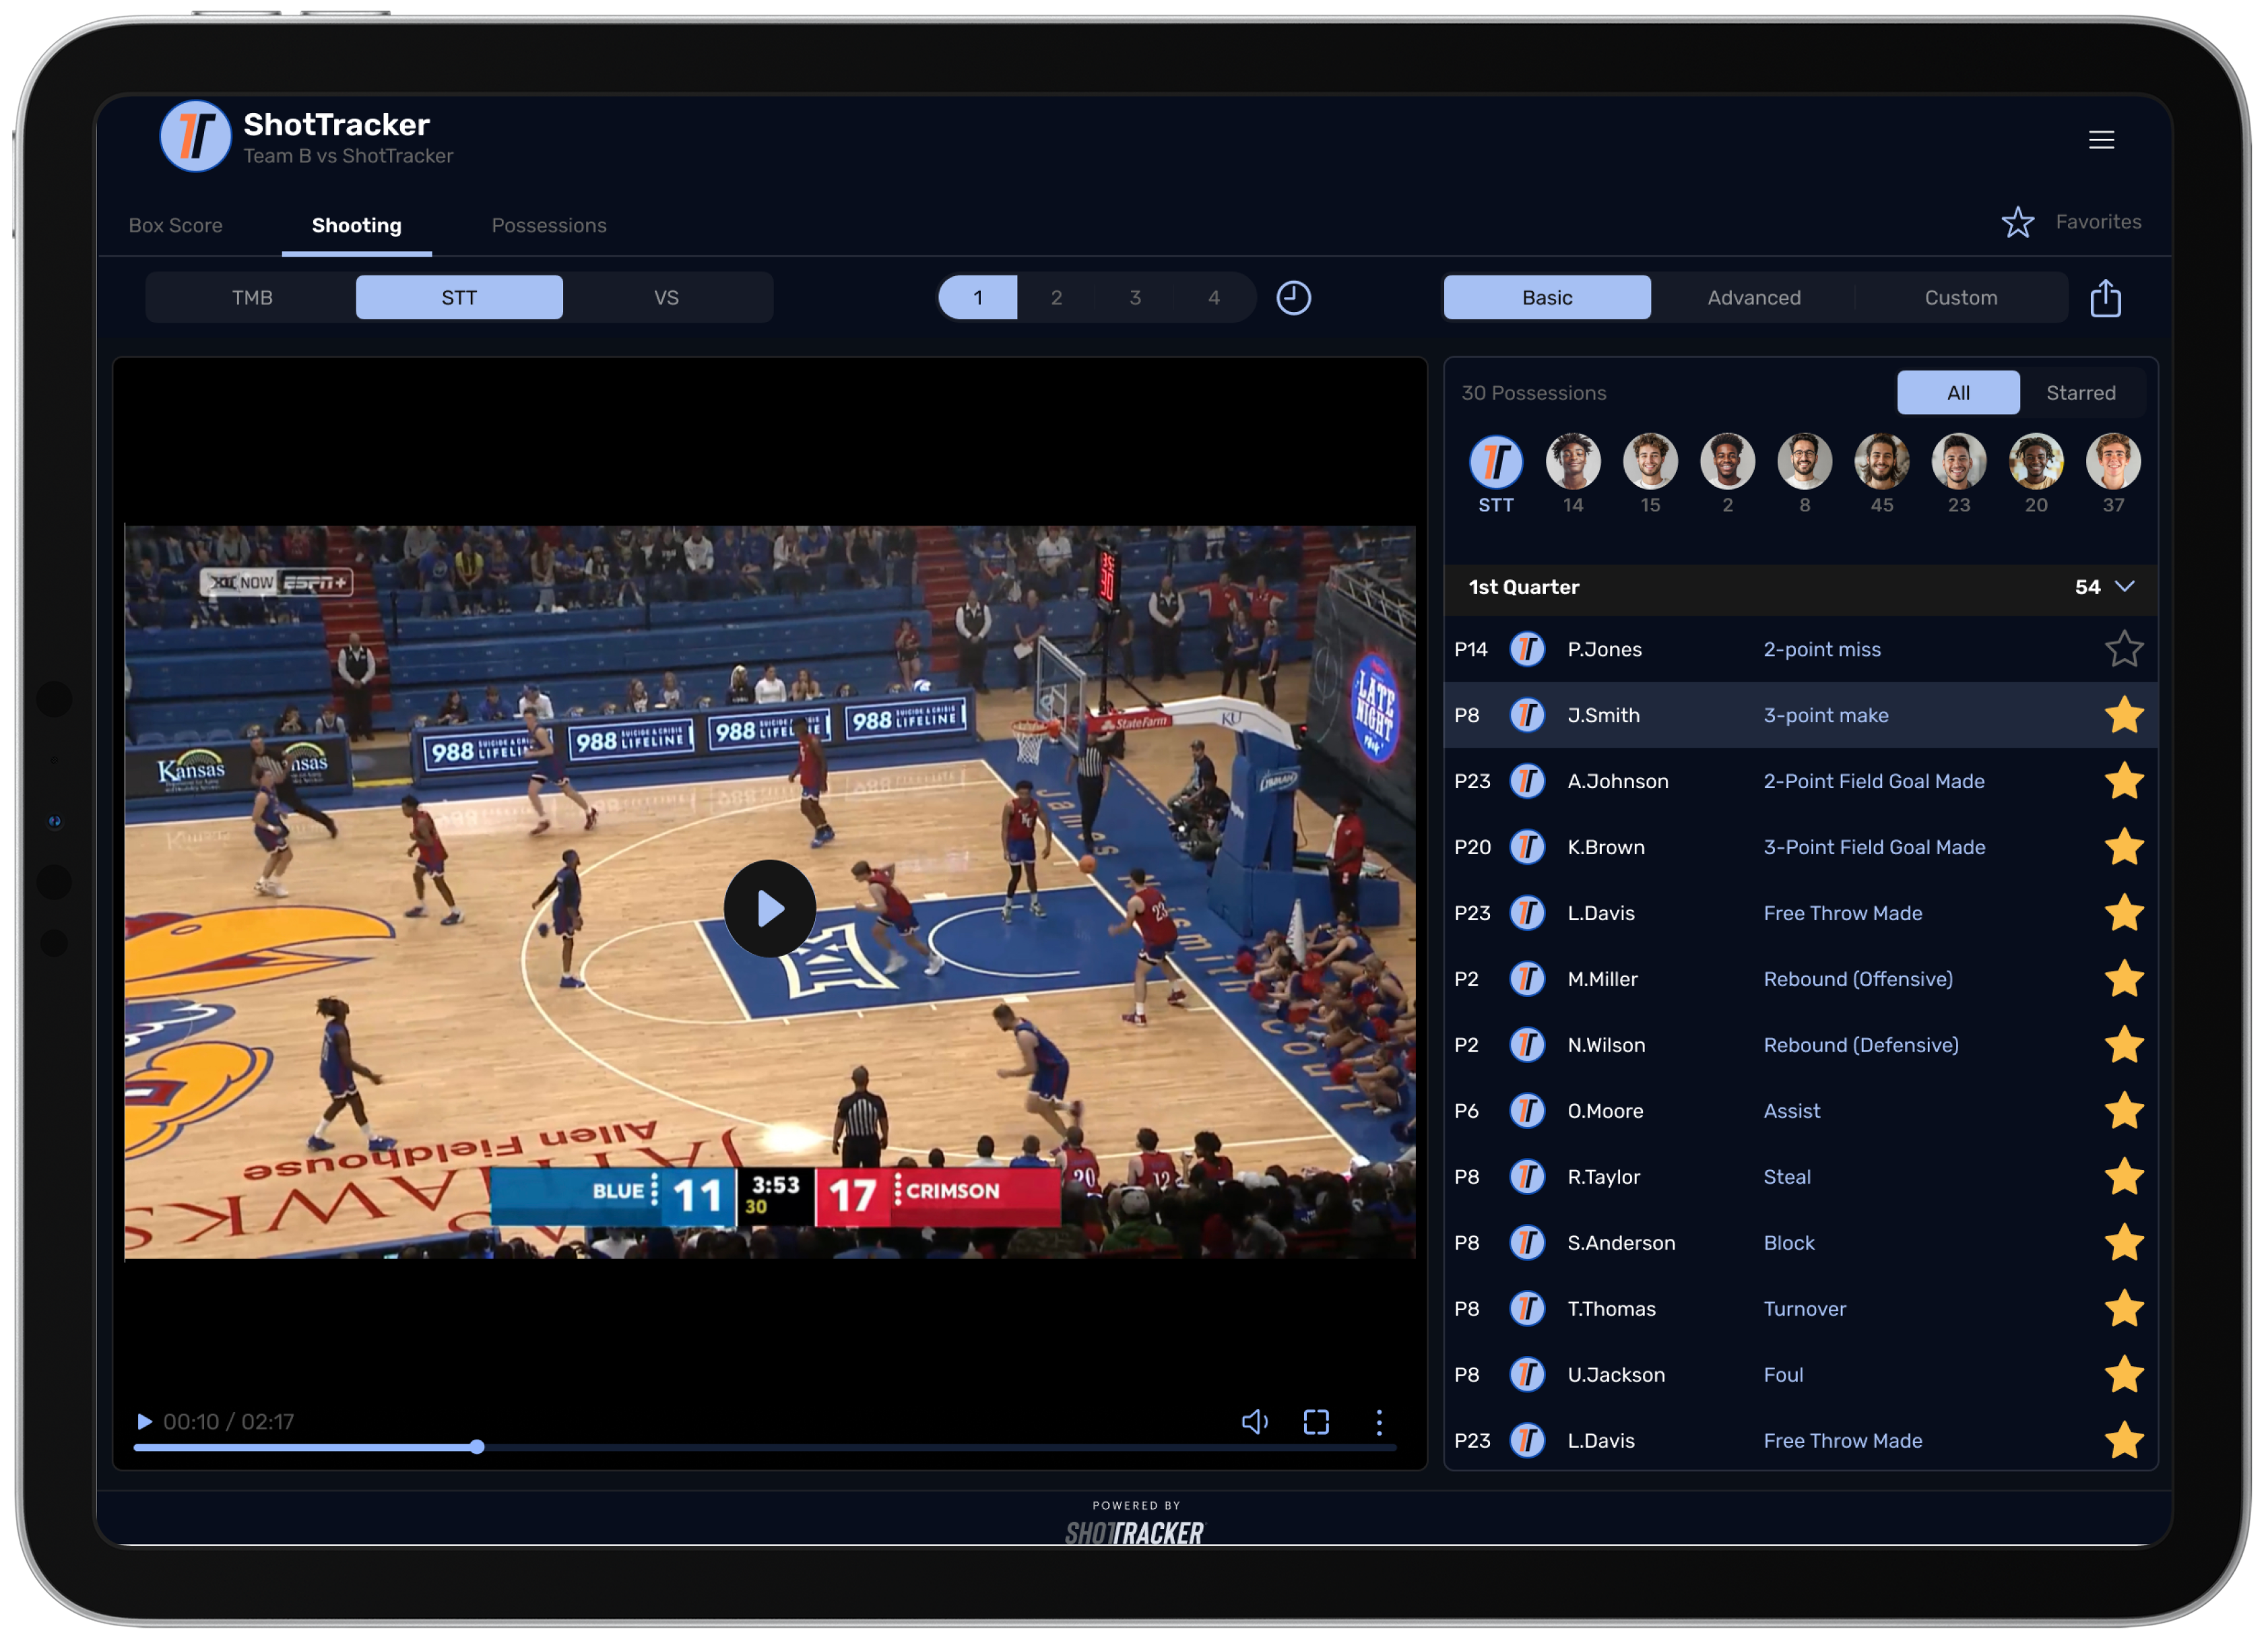Unstar T.Thomas Turnover
This screenshot has height=1643, width=2268.
tap(2123, 1308)
